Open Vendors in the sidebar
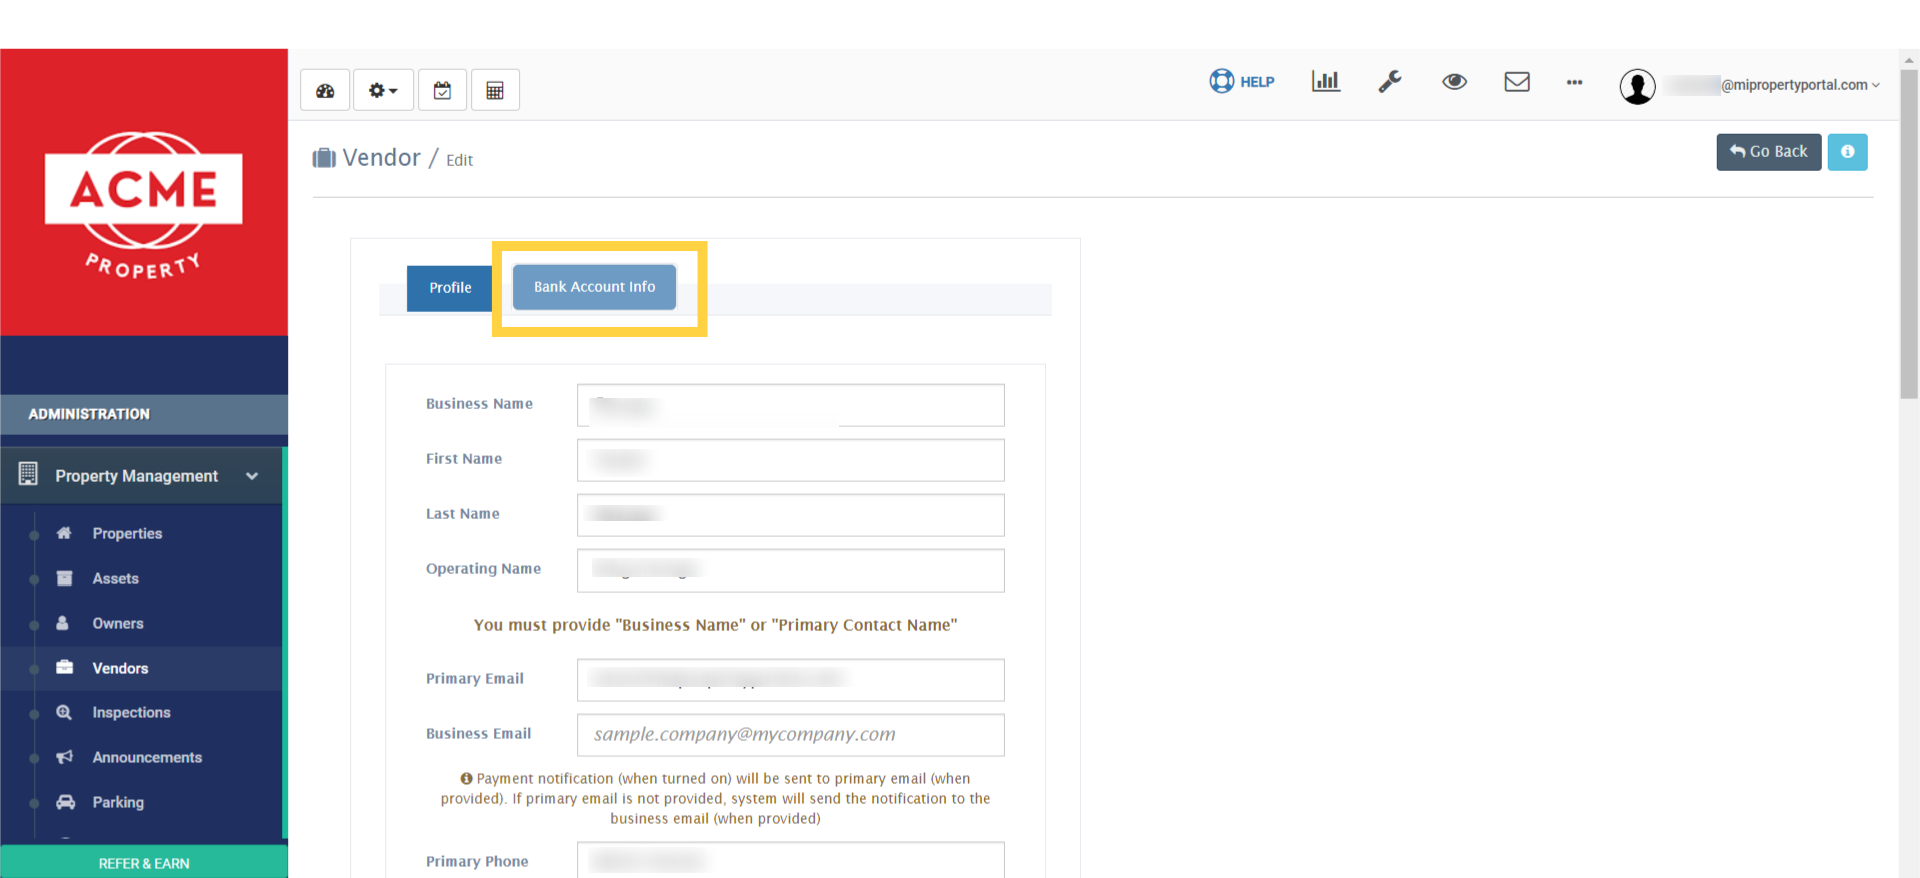 coord(142,668)
